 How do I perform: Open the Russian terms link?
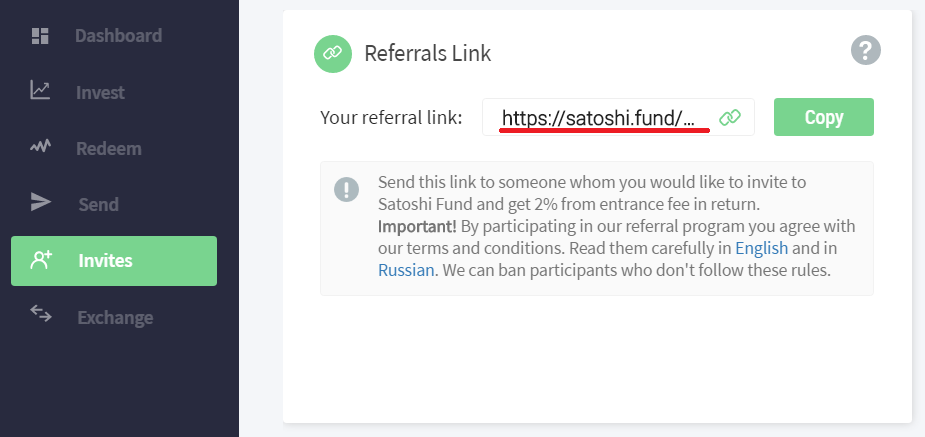406,270
